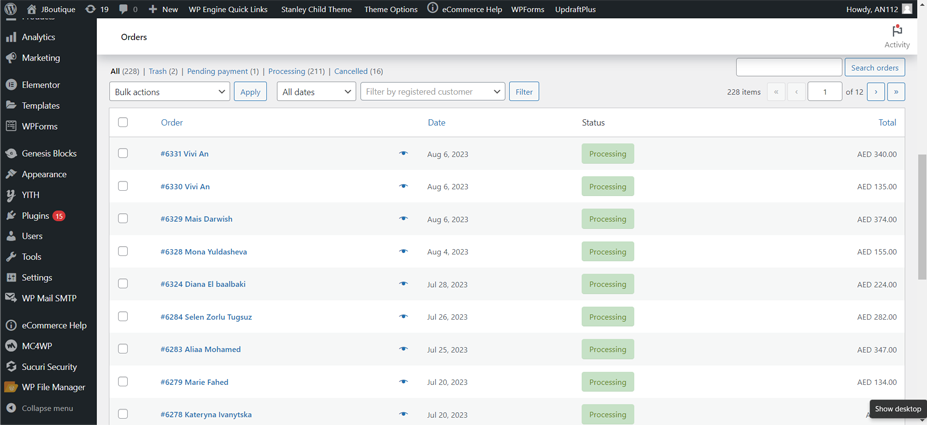Select checkbox for Diana El baalbaki order
Image resolution: width=927 pixels, height=425 pixels.
point(123,284)
